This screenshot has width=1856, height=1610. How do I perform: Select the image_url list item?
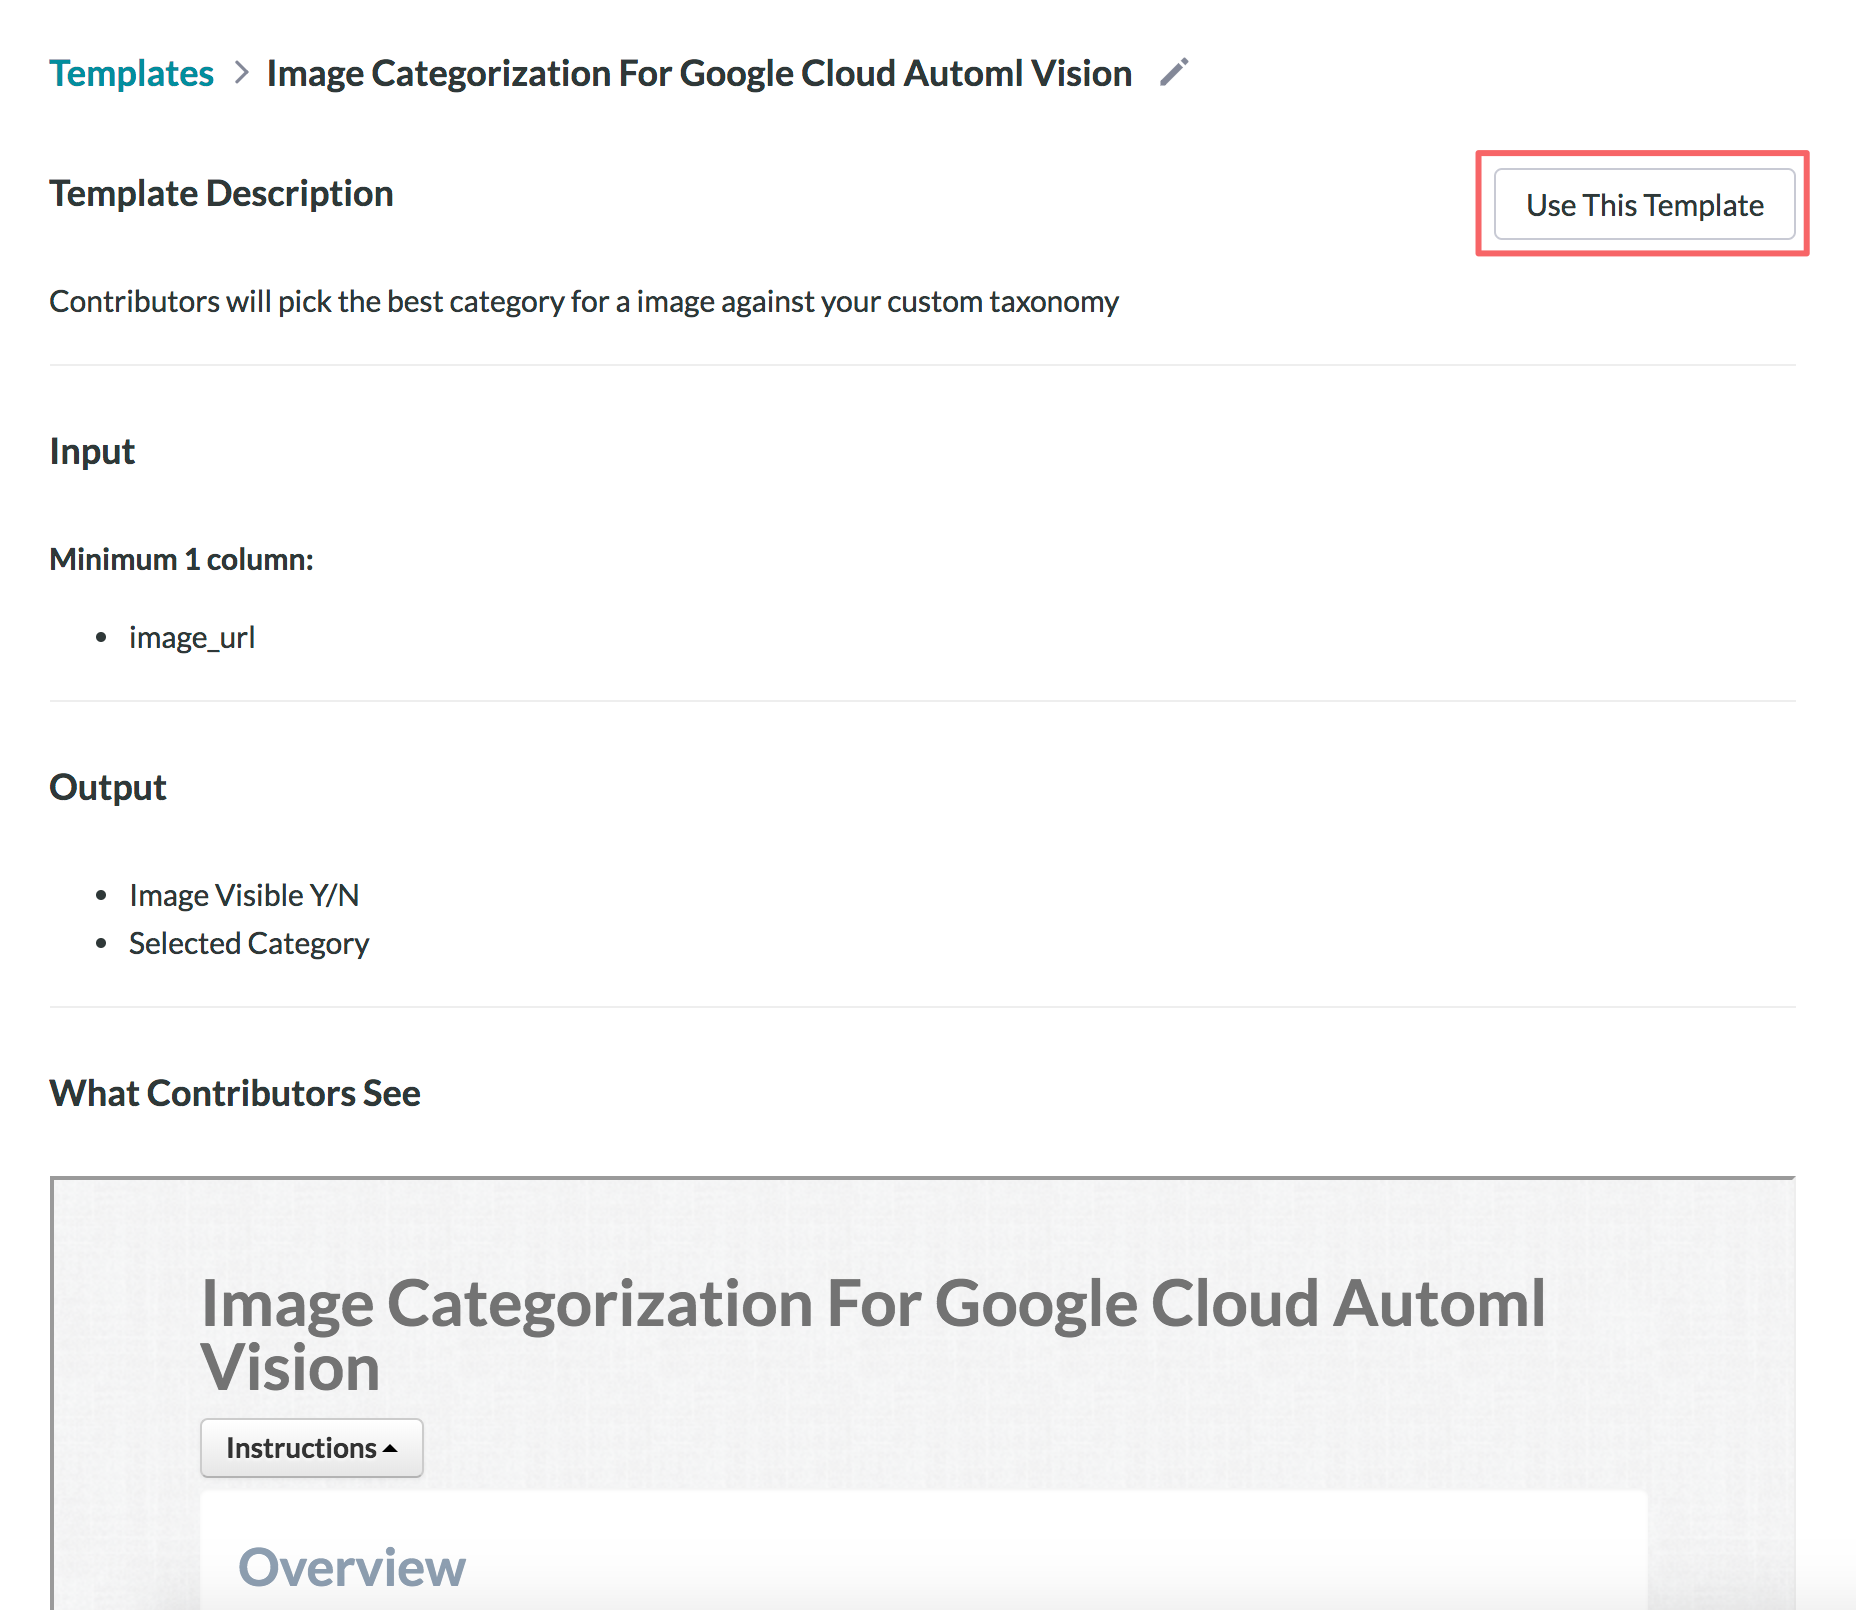click(192, 637)
